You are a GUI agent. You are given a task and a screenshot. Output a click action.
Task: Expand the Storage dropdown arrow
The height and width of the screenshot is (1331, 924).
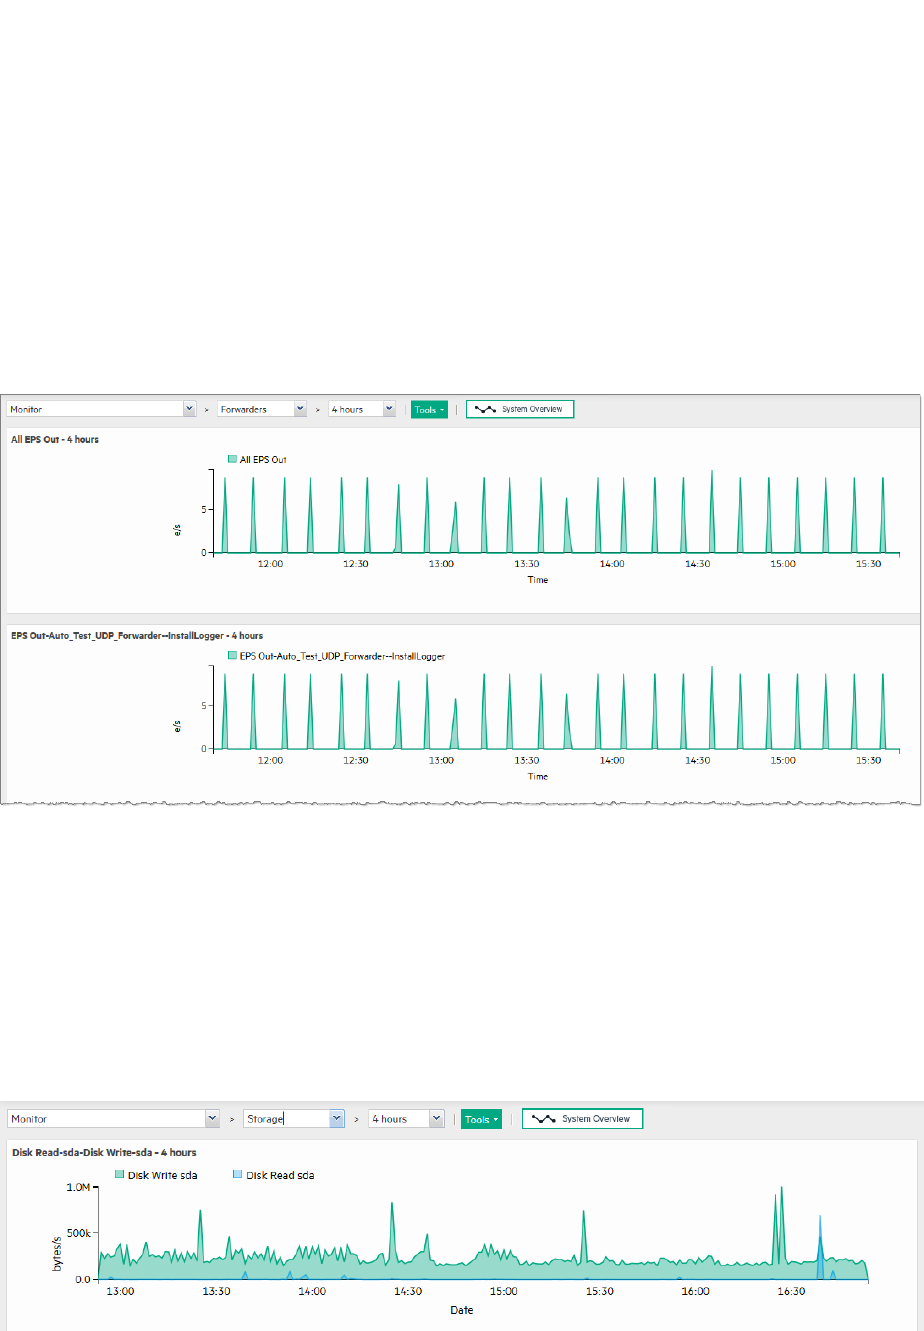tap(337, 1119)
